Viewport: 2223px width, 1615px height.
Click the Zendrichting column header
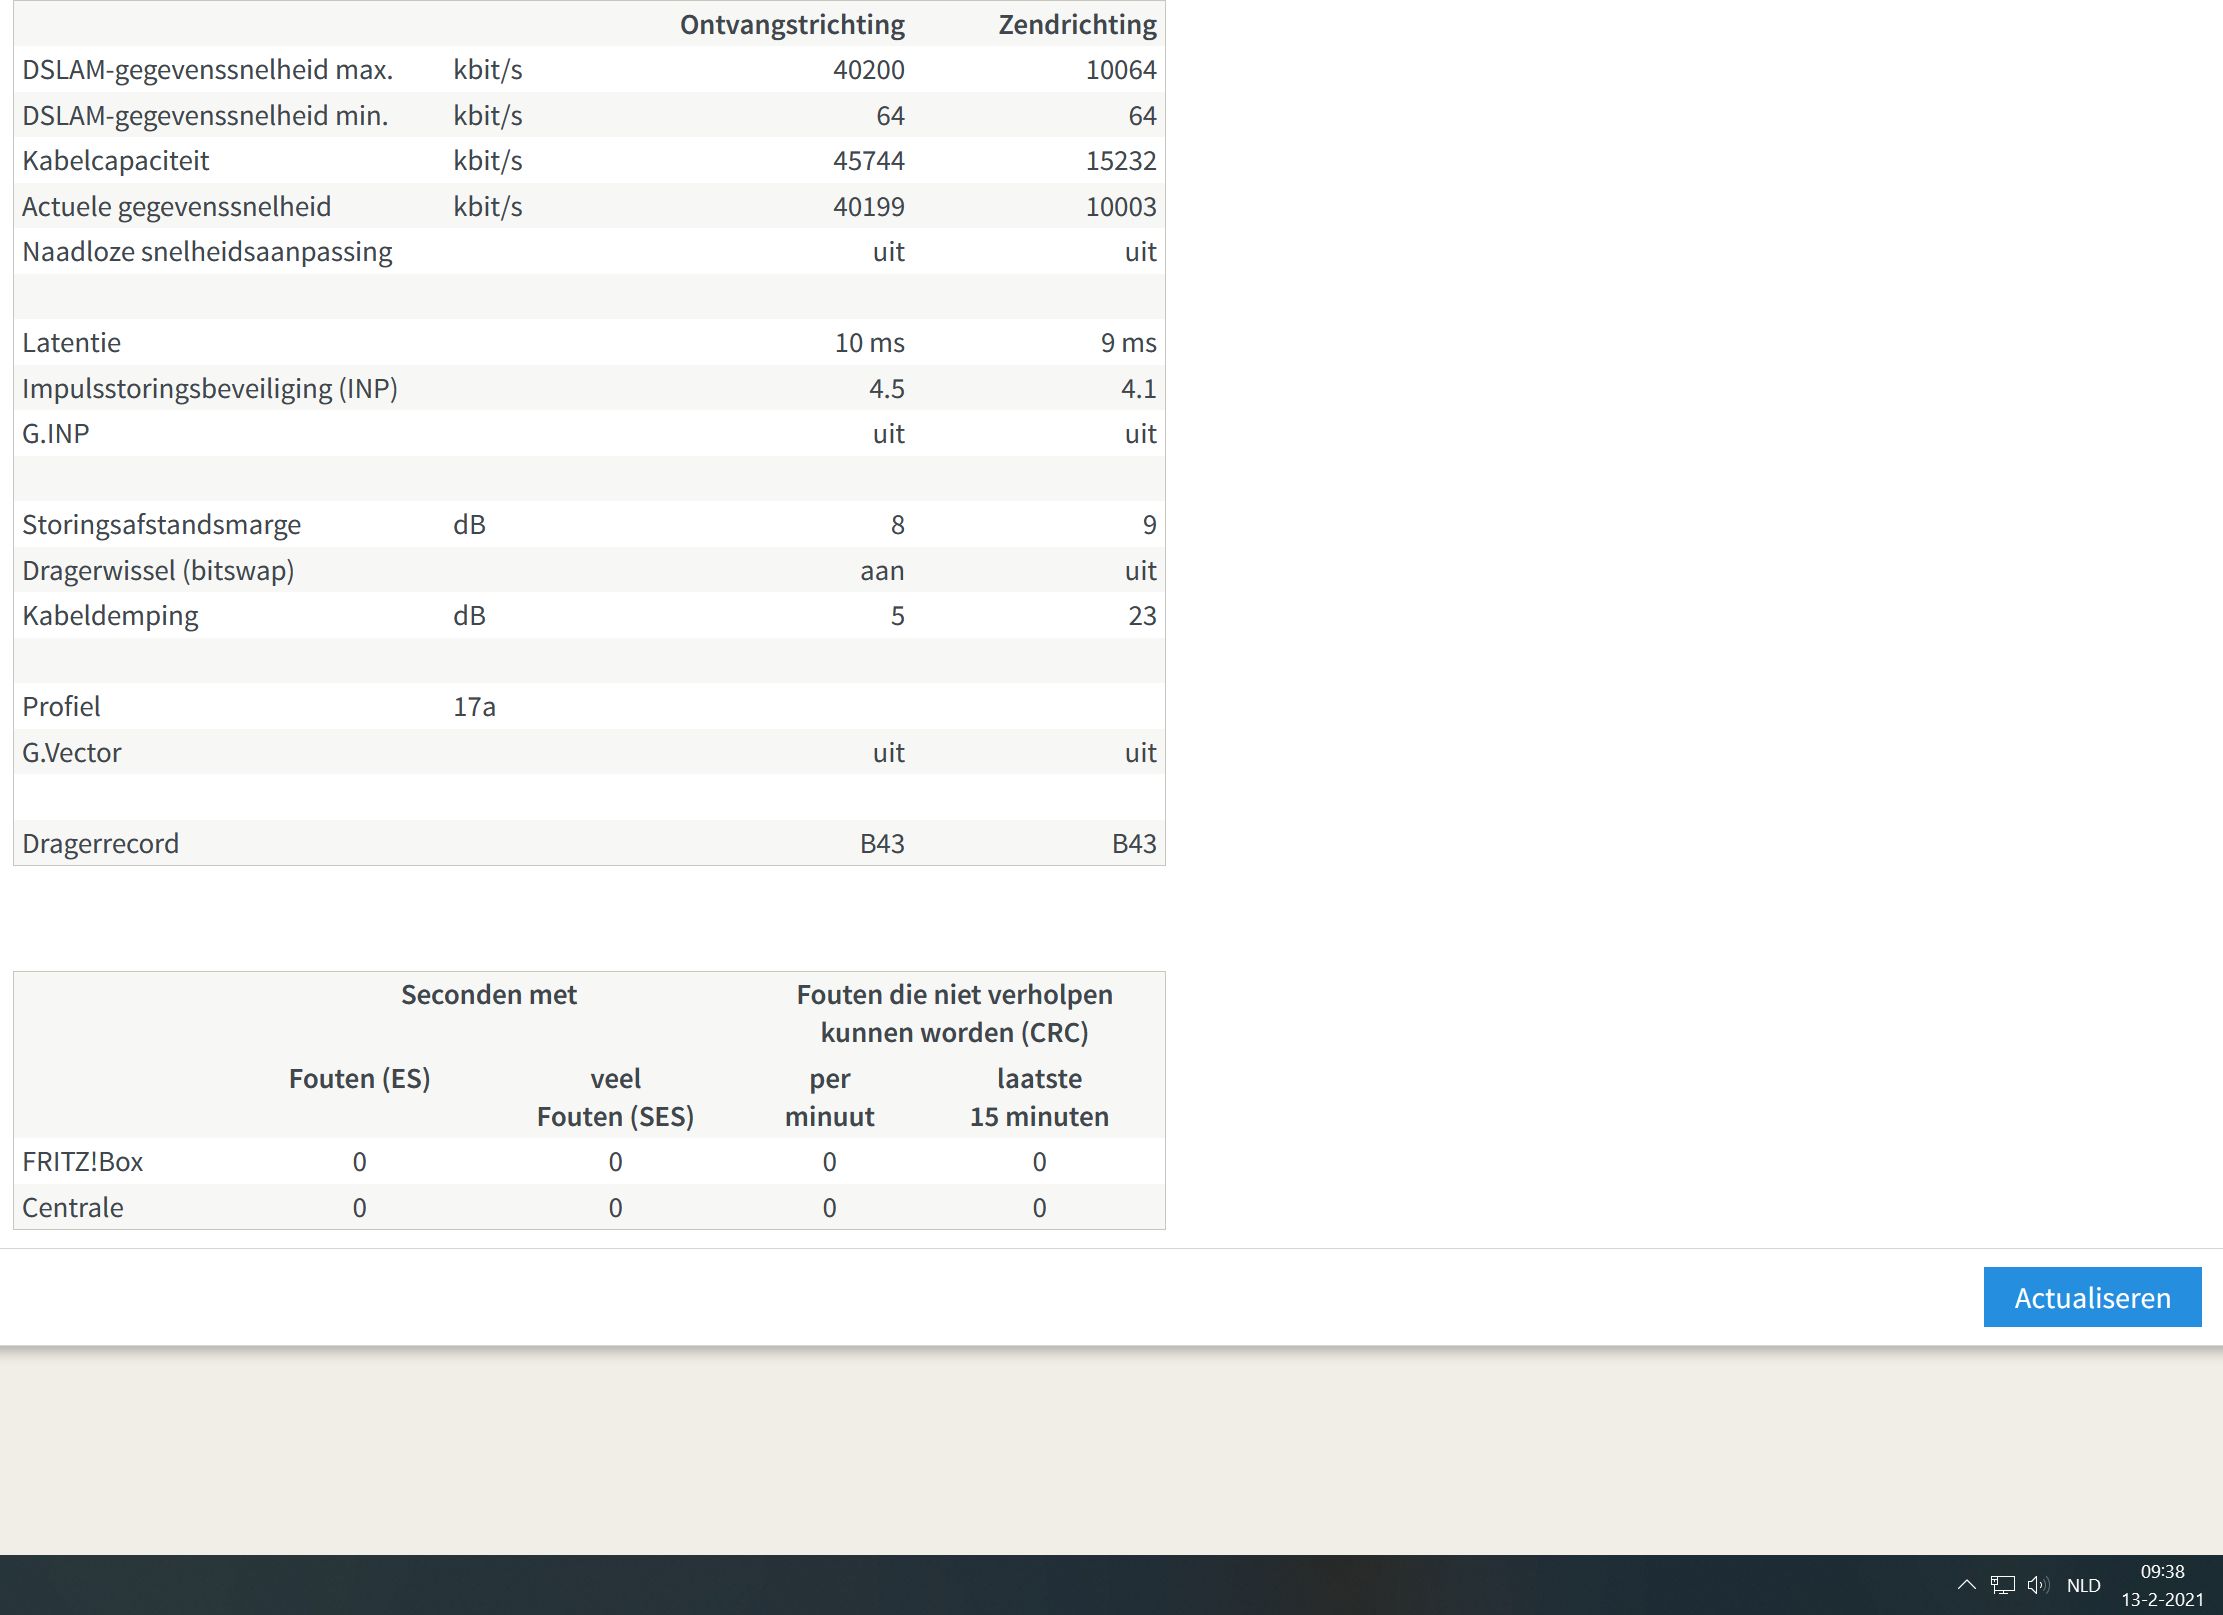pos(1077,24)
